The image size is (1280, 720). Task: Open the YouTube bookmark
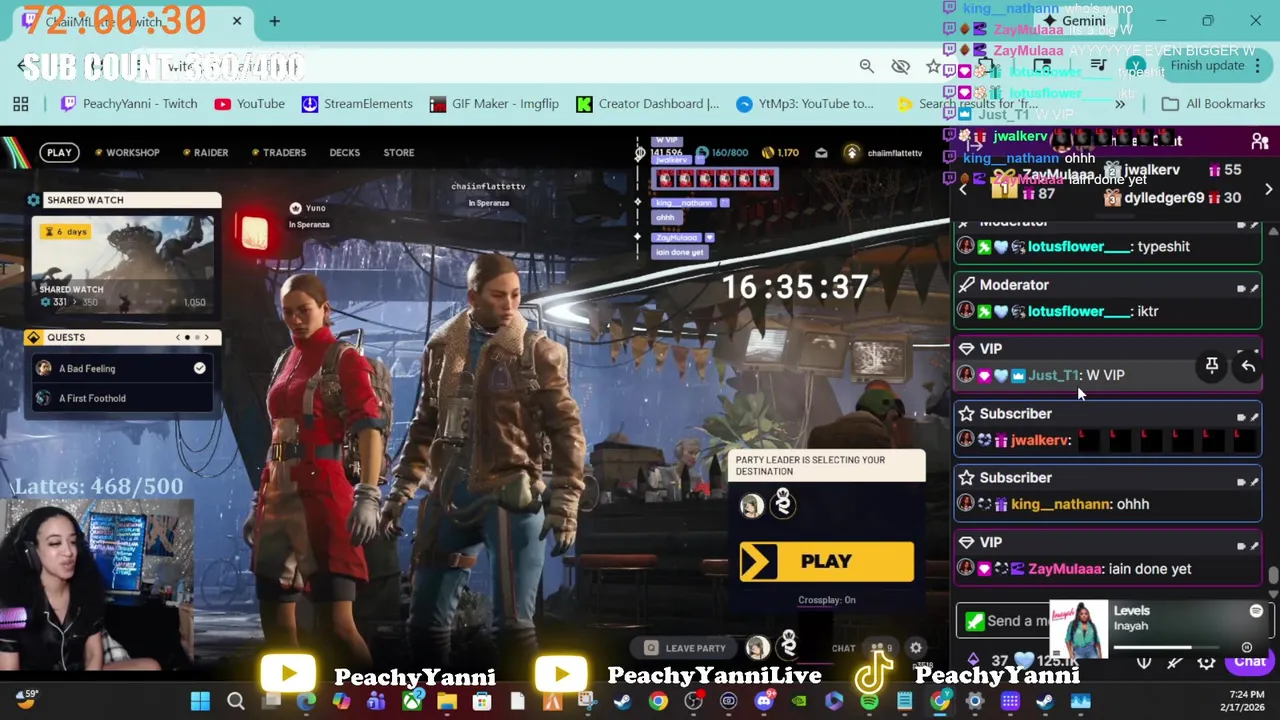(x=249, y=104)
